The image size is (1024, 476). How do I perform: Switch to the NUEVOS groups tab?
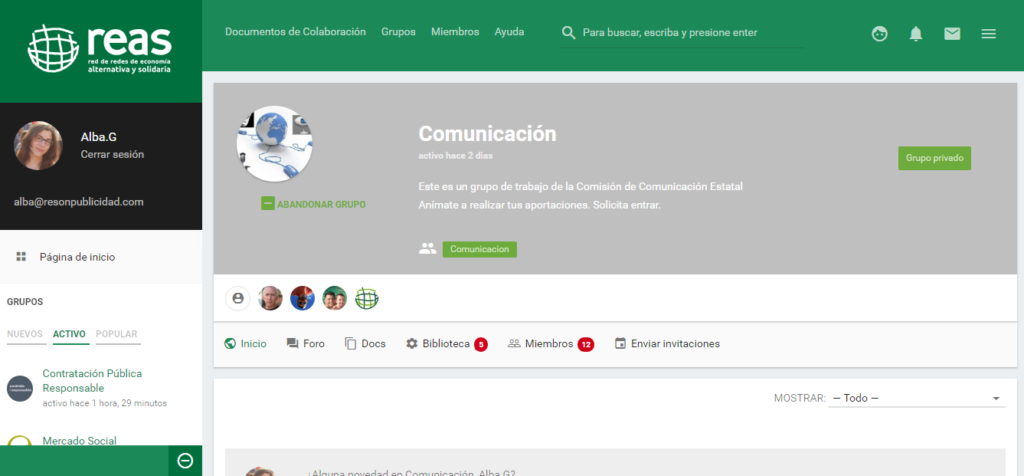point(26,334)
